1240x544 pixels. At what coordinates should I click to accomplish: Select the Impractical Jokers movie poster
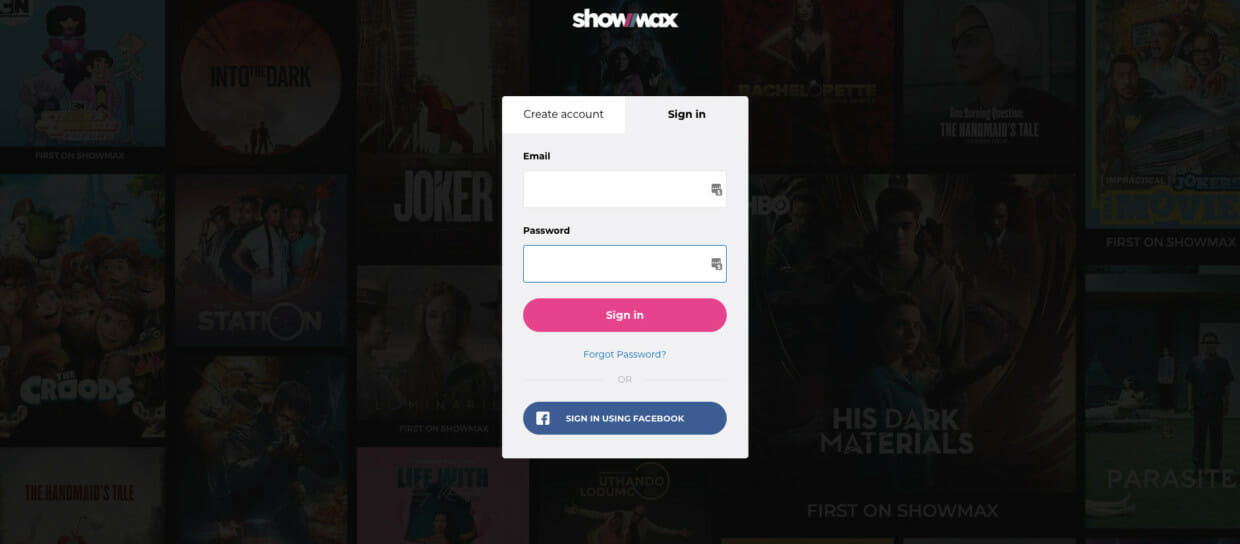[x=1162, y=113]
